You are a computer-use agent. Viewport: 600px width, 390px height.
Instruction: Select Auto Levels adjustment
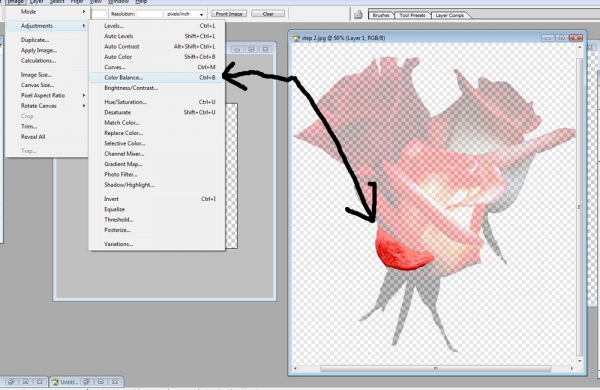point(157,36)
